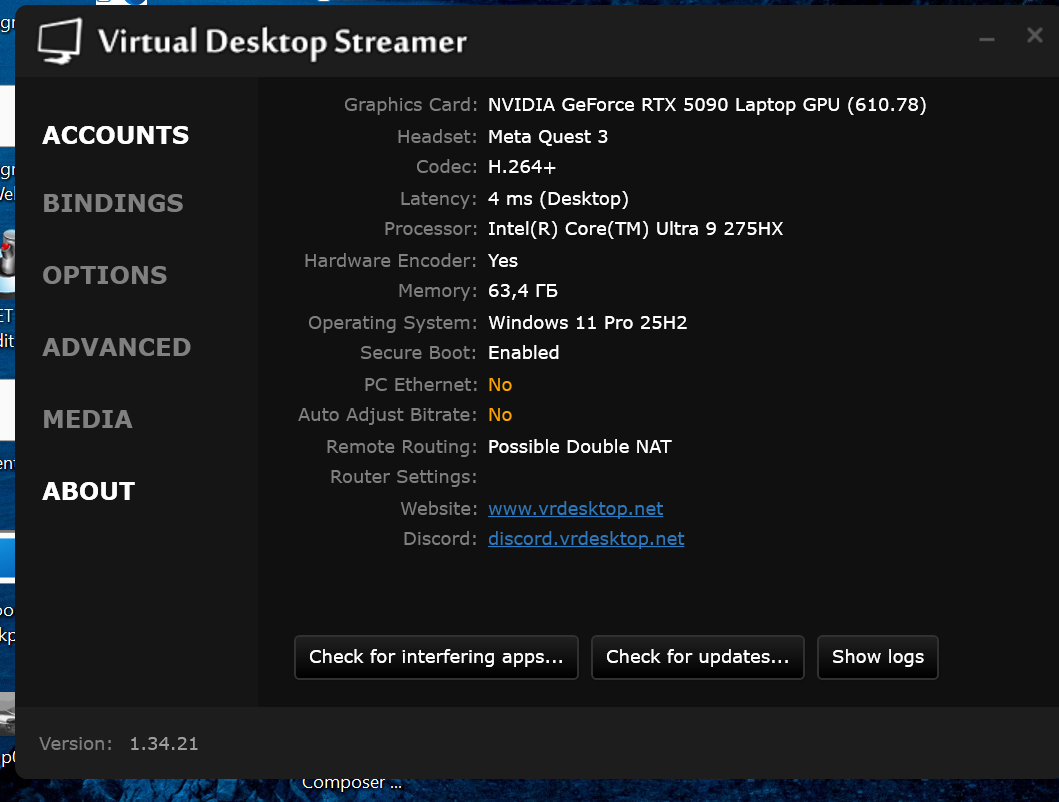Click the Possible Double NAT text
The width and height of the screenshot is (1059, 802).
tap(579, 447)
